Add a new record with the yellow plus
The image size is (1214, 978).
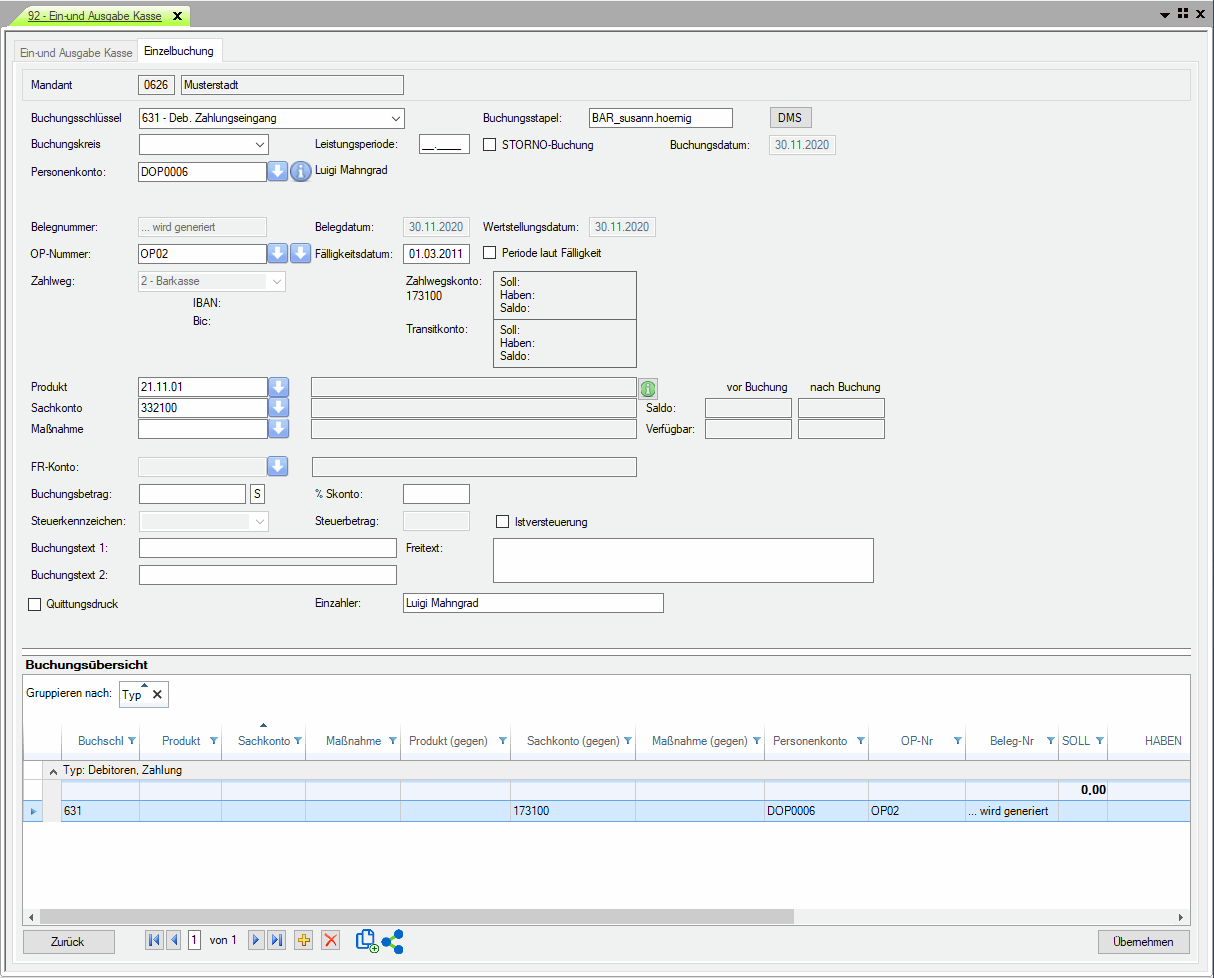tap(304, 940)
